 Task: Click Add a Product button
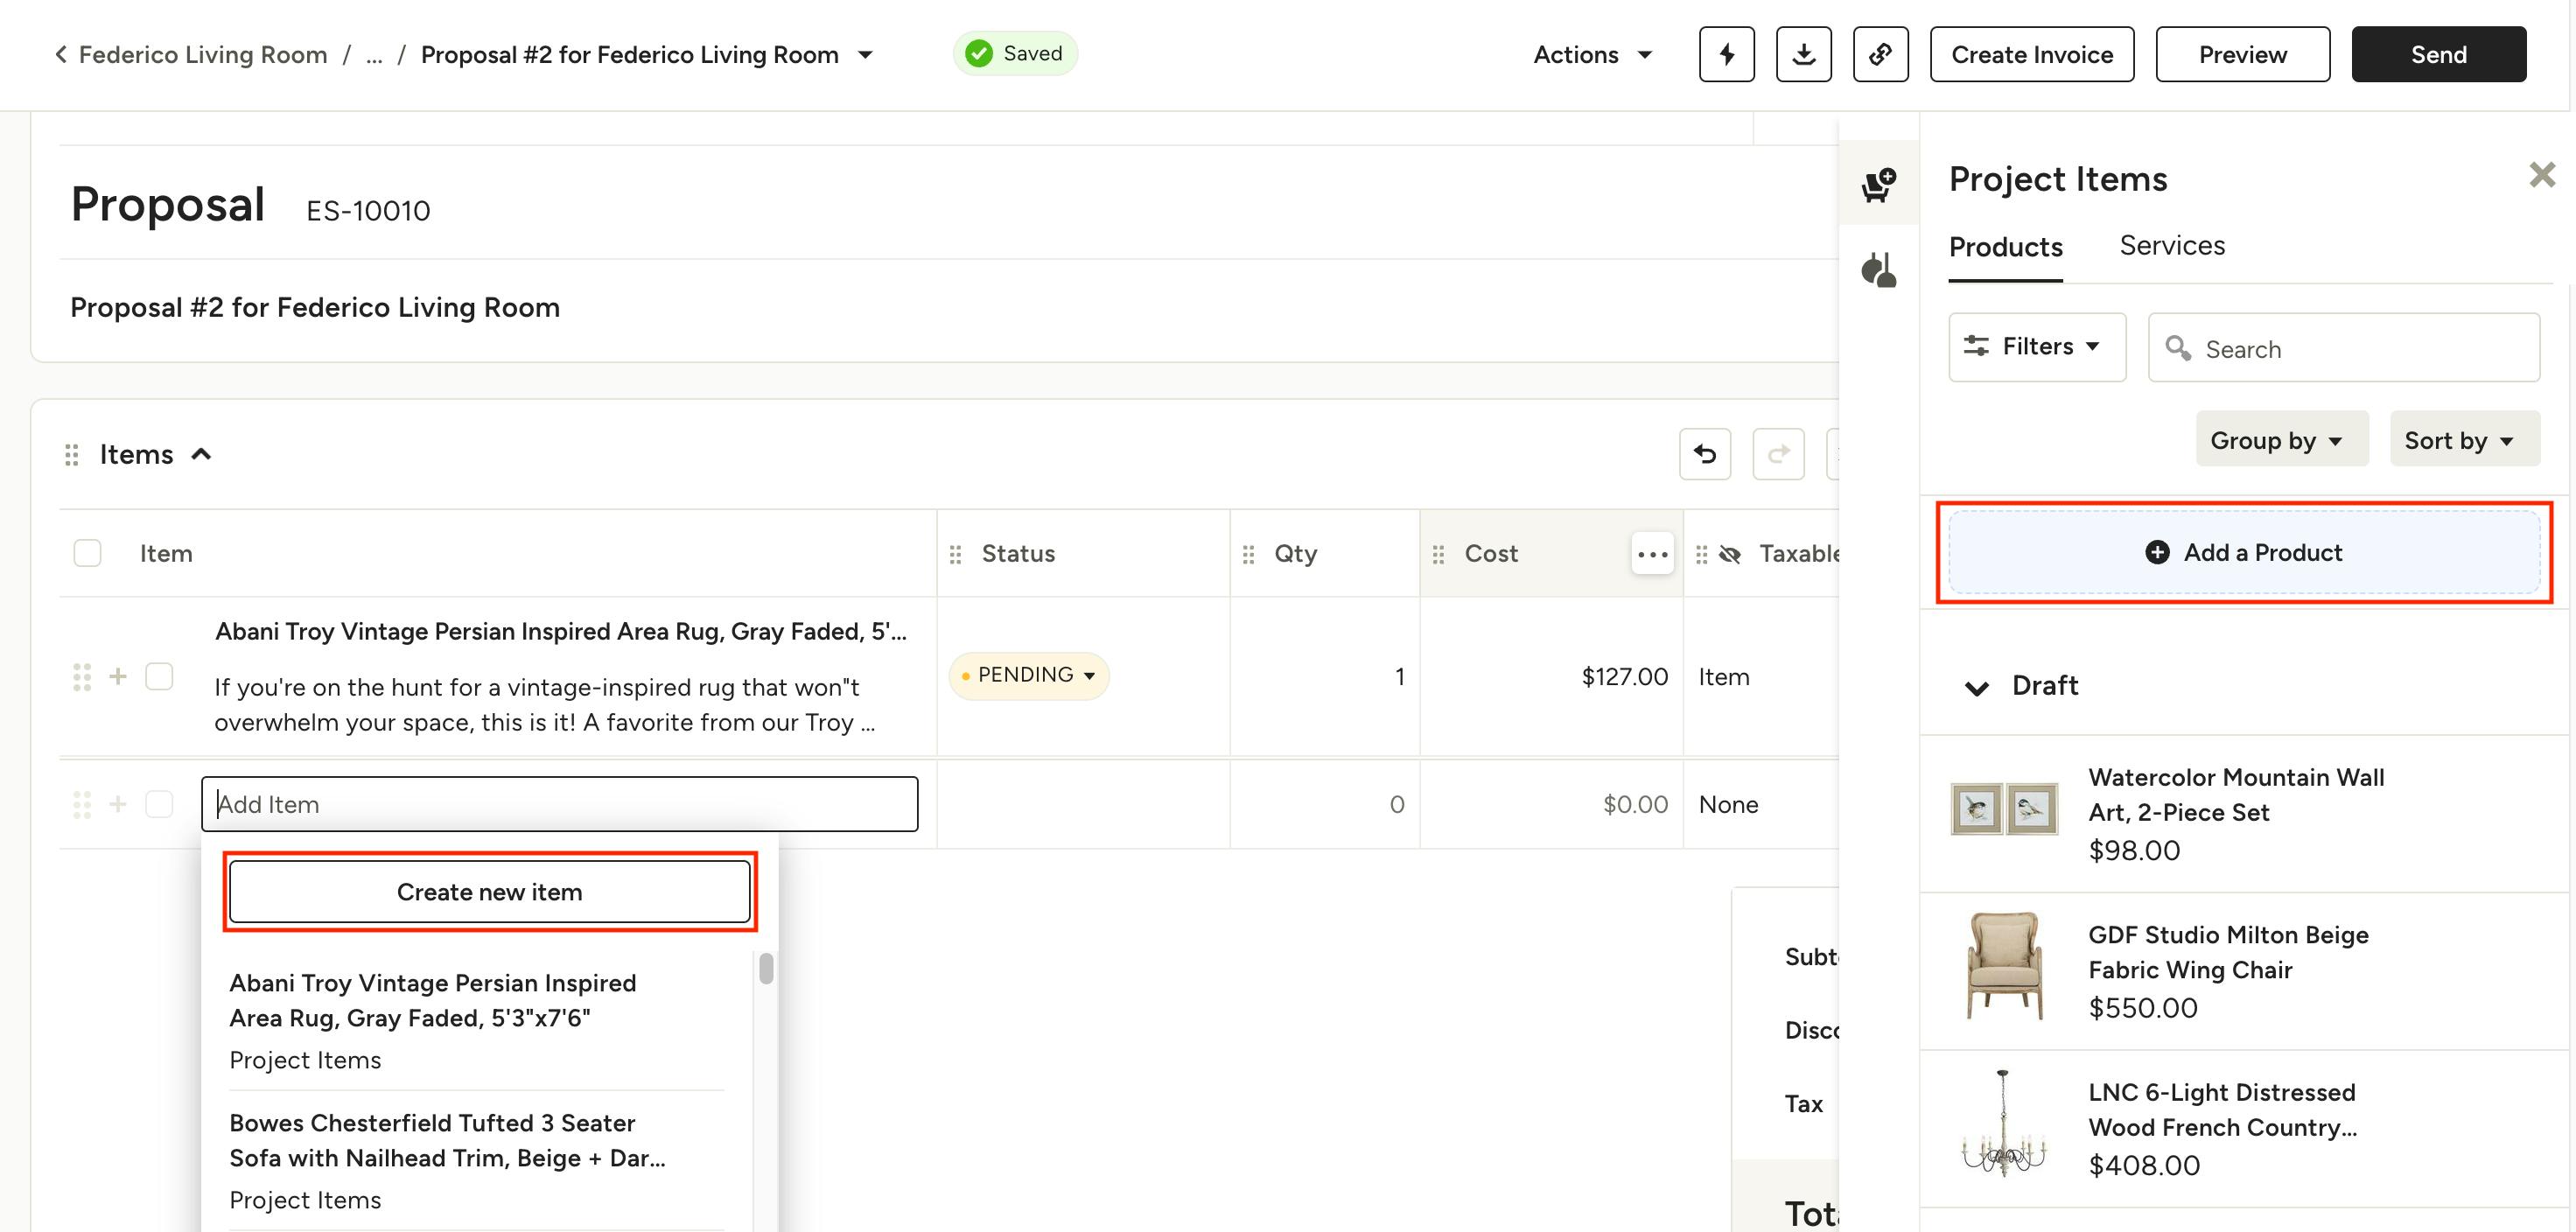[2244, 552]
